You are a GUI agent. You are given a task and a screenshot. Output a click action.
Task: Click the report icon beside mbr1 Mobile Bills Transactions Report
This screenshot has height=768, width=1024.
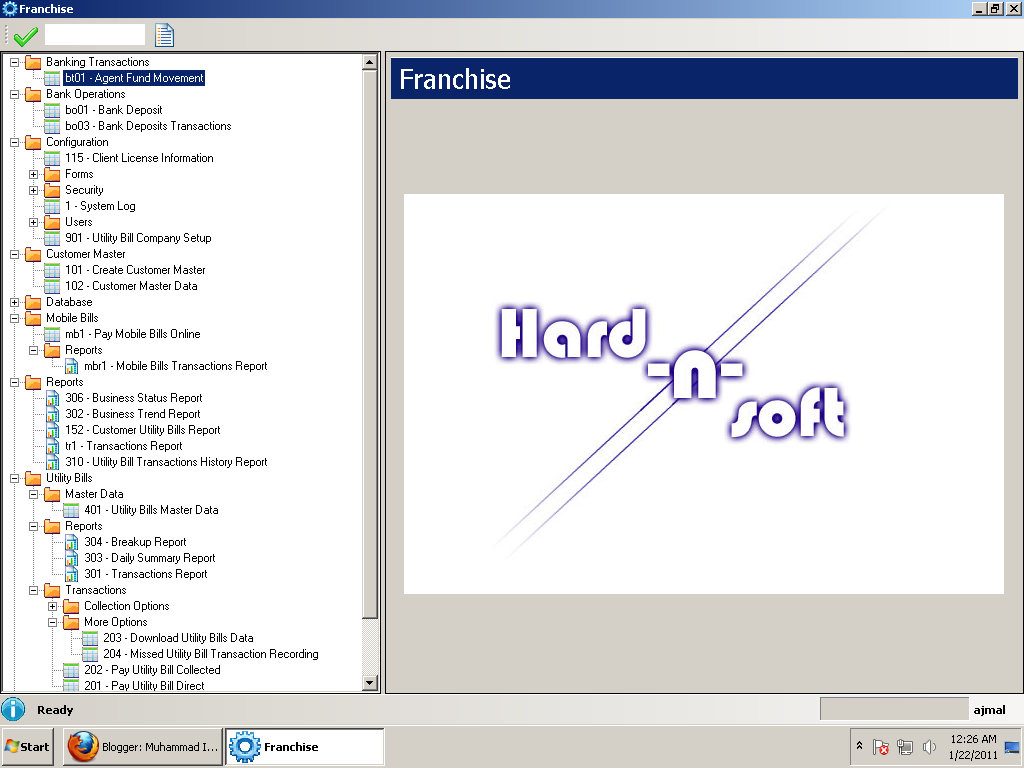coord(71,366)
